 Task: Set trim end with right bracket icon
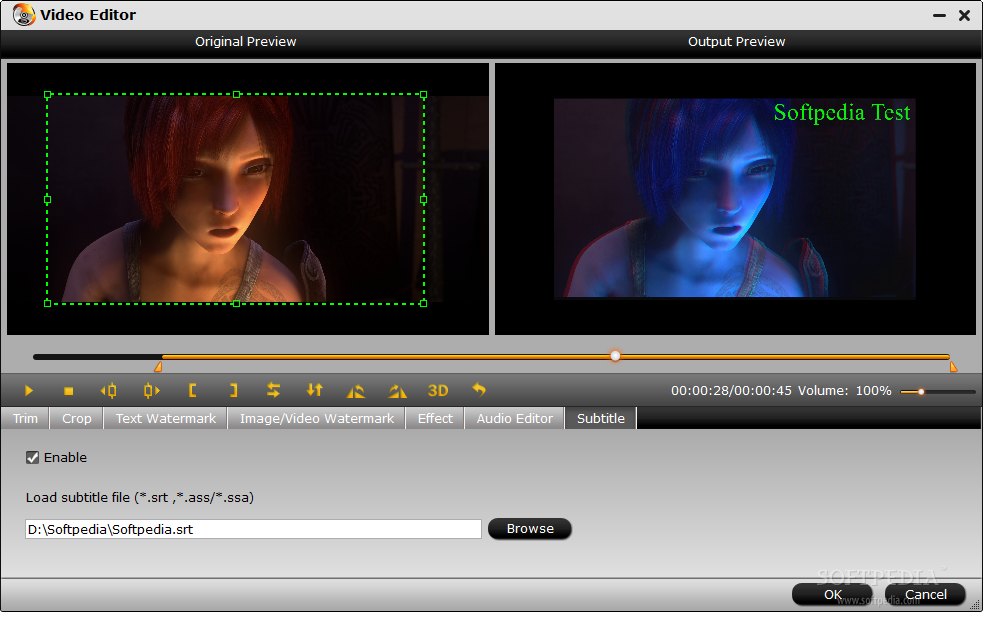pyautogui.click(x=233, y=391)
